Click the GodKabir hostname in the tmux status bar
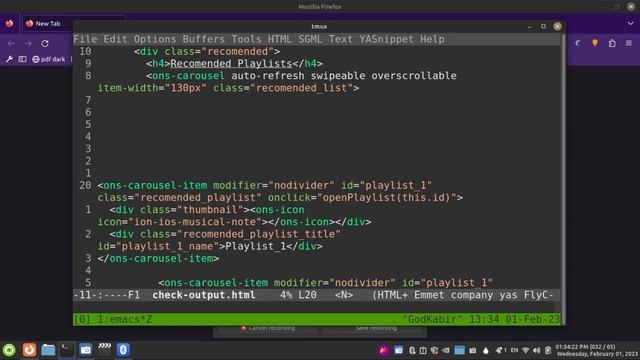 (432, 319)
